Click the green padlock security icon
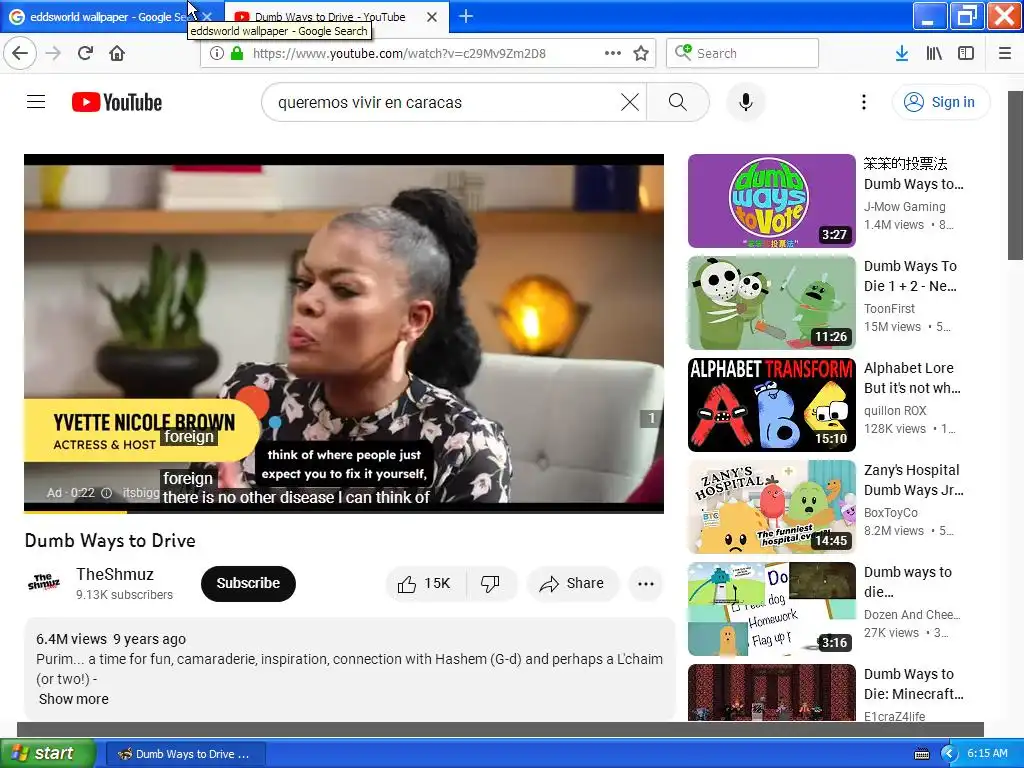Viewport: 1024px width, 768px height. pos(237,53)
